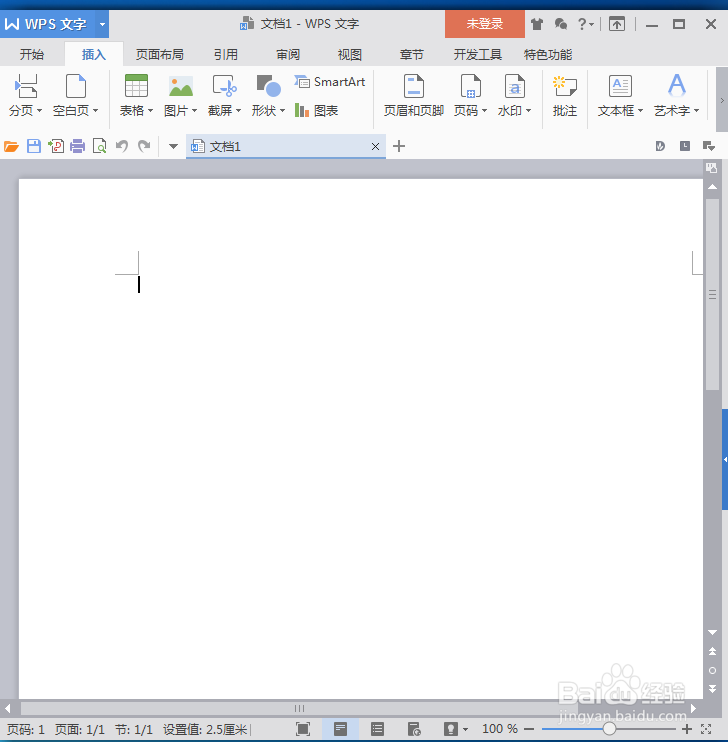The width and height of the screenshot is (728, 742).
Task: Add a 批注 comment
Action: click(565, 96)
